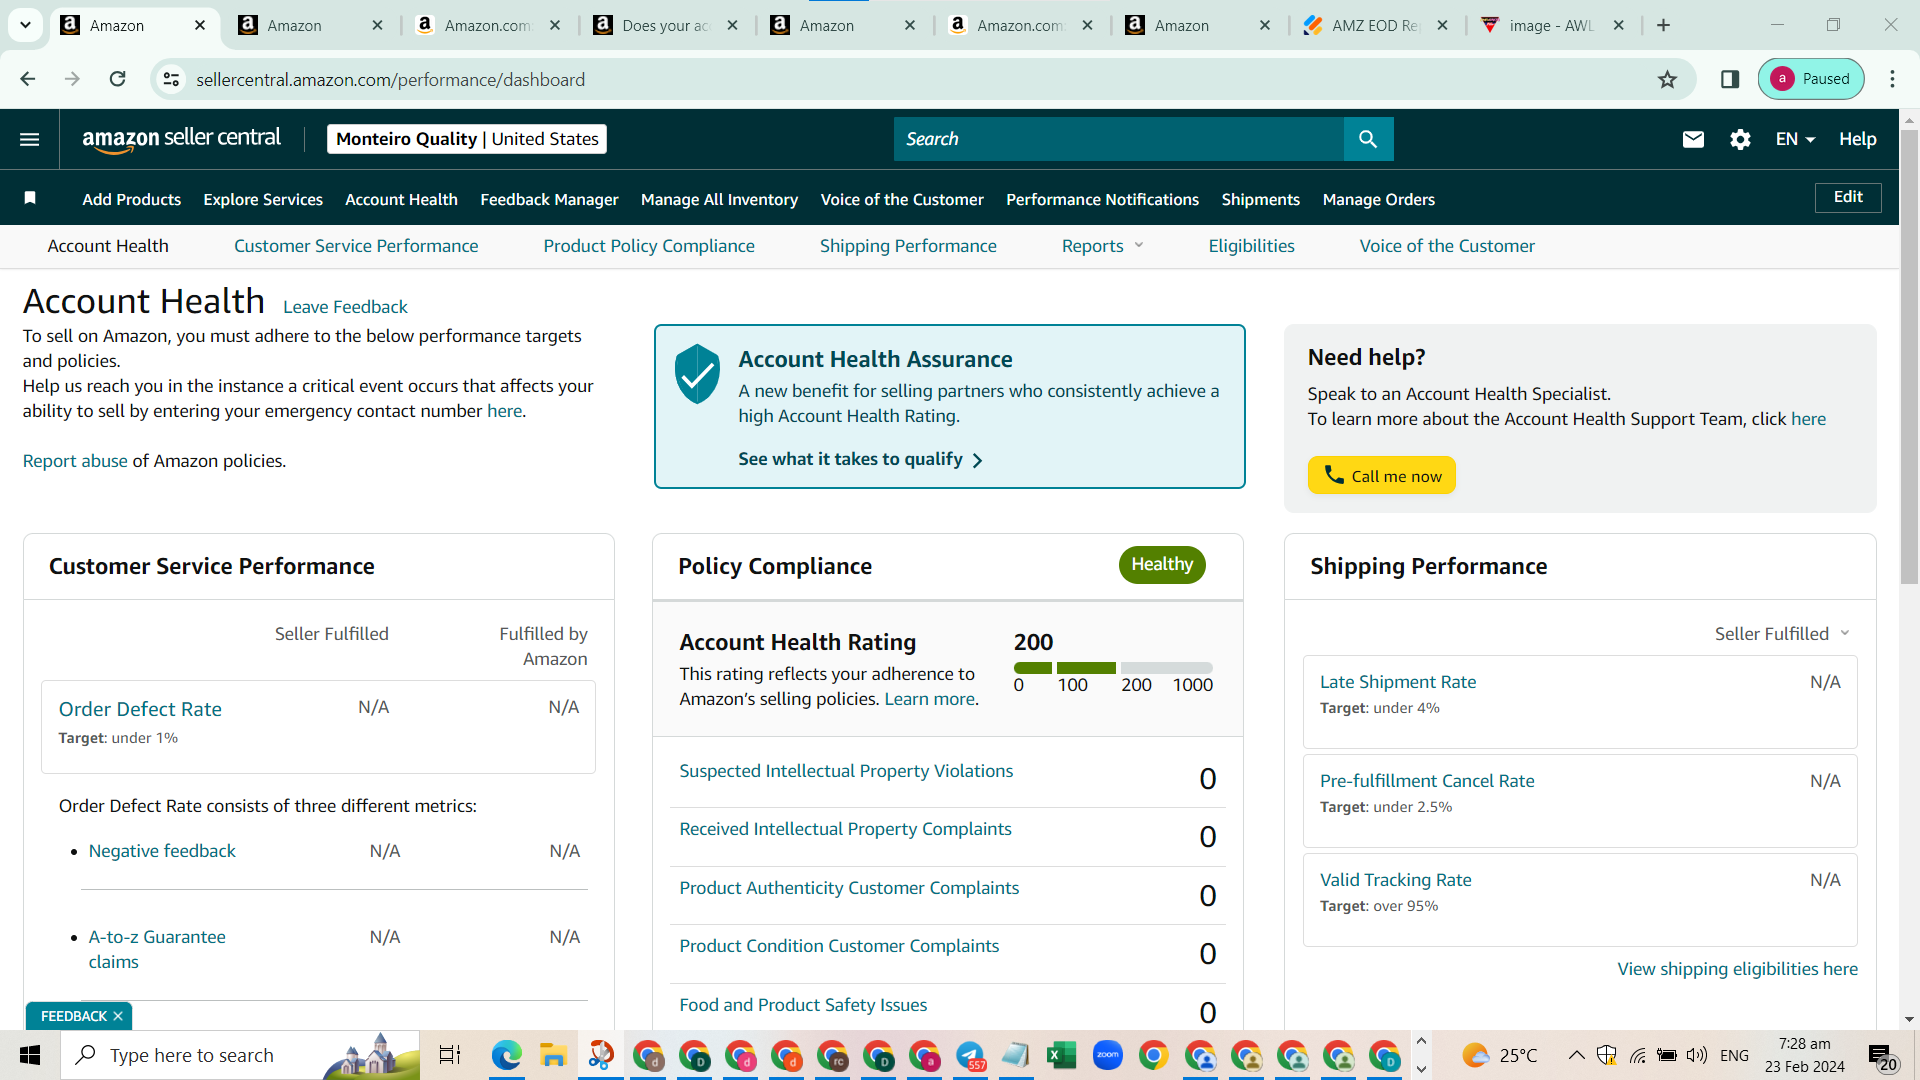Open the notification center icon
1920x1080 pixels.
coord(1881,1055)
